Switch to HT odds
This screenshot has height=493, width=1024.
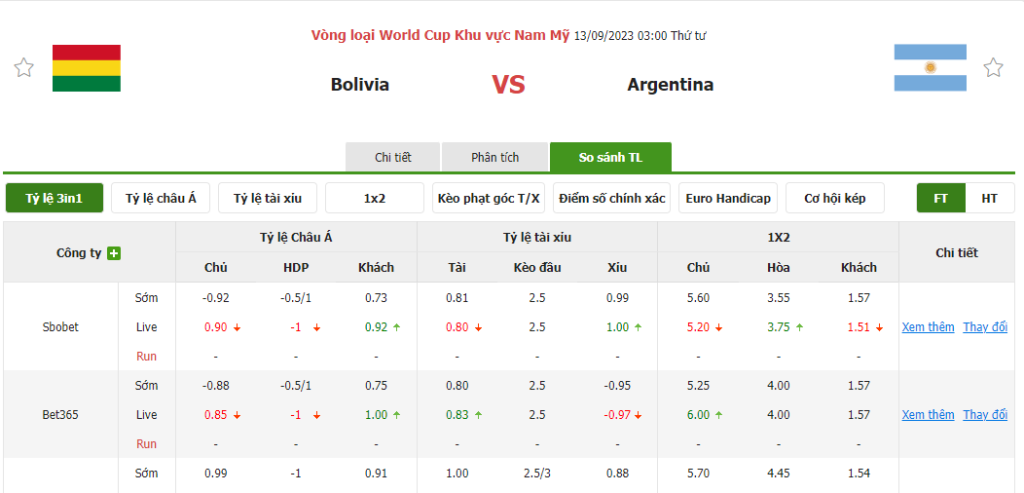(x=989, y=198)
